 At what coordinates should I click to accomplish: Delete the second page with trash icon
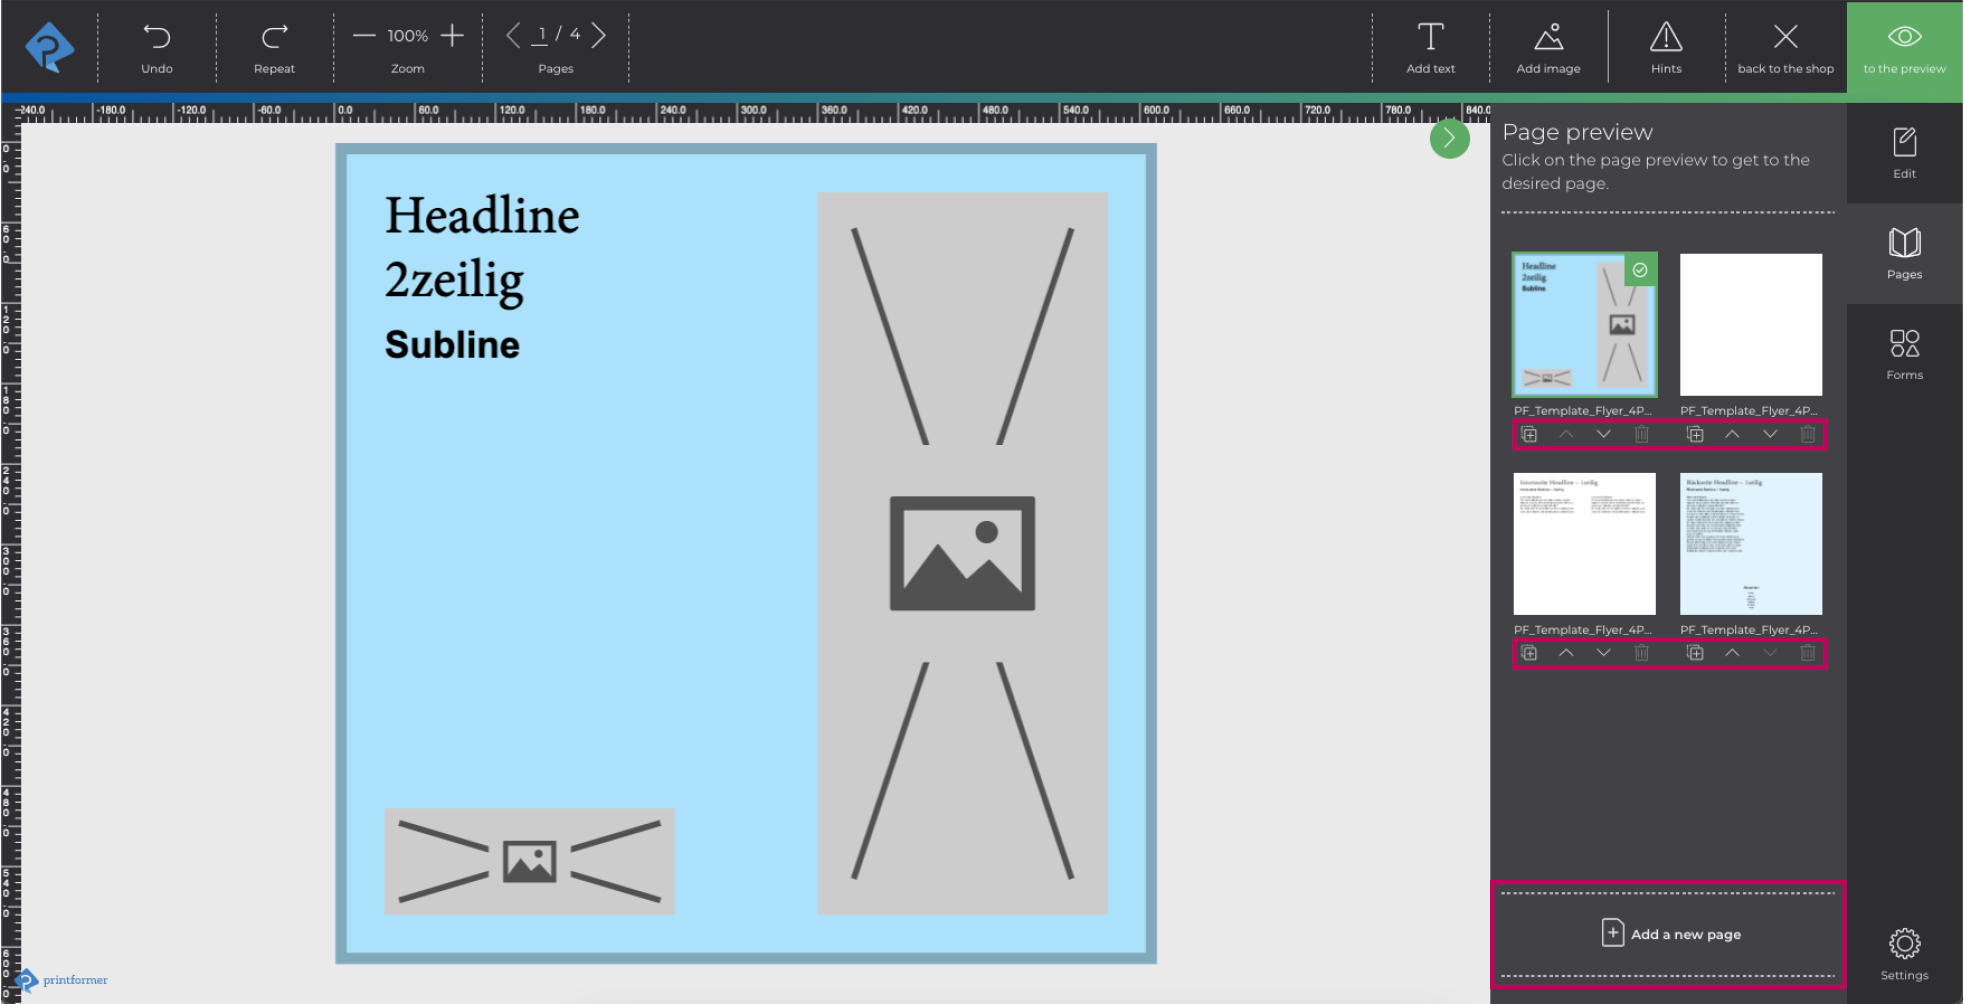1808,435
